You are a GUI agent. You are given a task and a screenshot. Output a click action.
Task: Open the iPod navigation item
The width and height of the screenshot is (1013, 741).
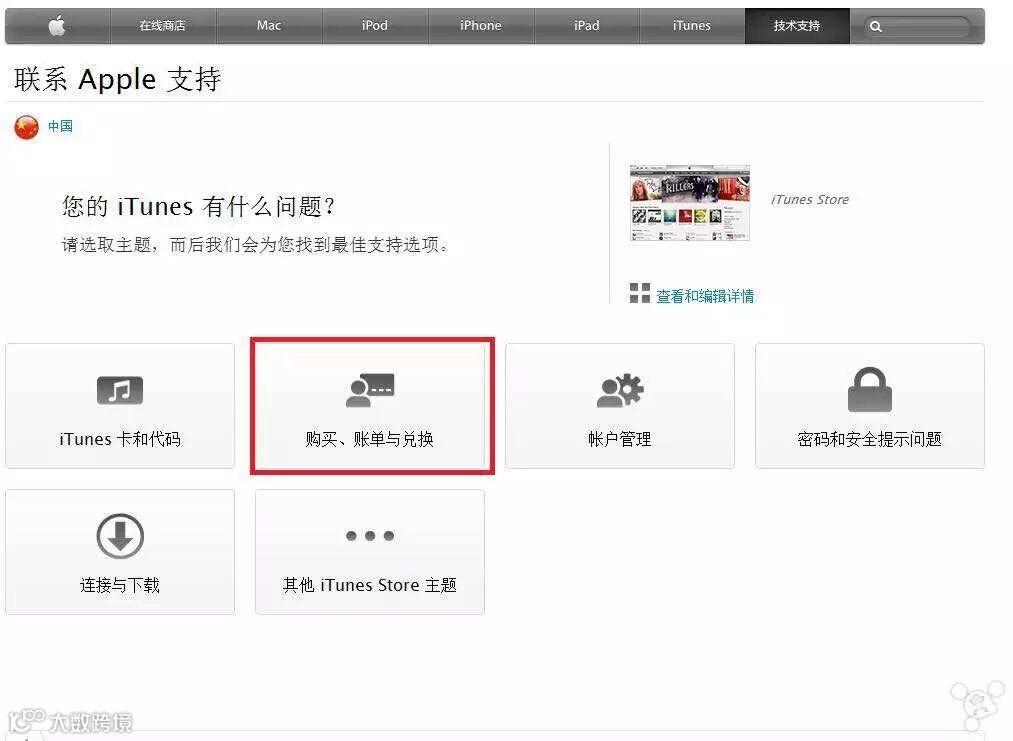tap(375, 26)
